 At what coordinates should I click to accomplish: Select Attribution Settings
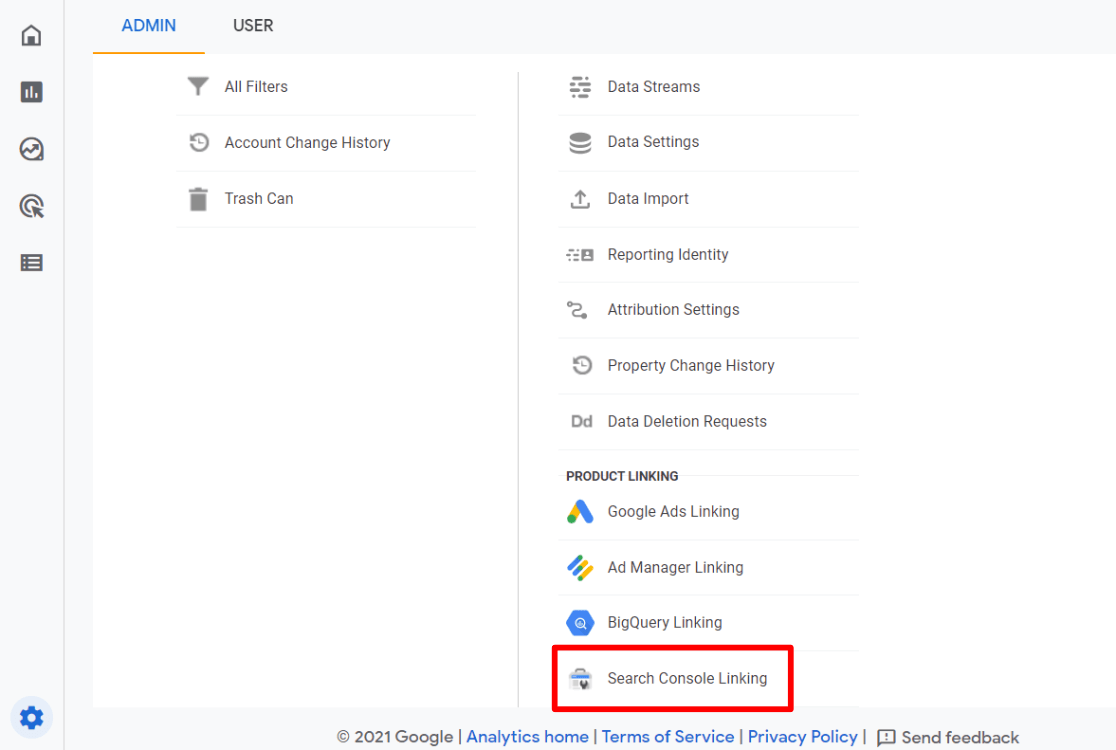(x=673, y=309)
